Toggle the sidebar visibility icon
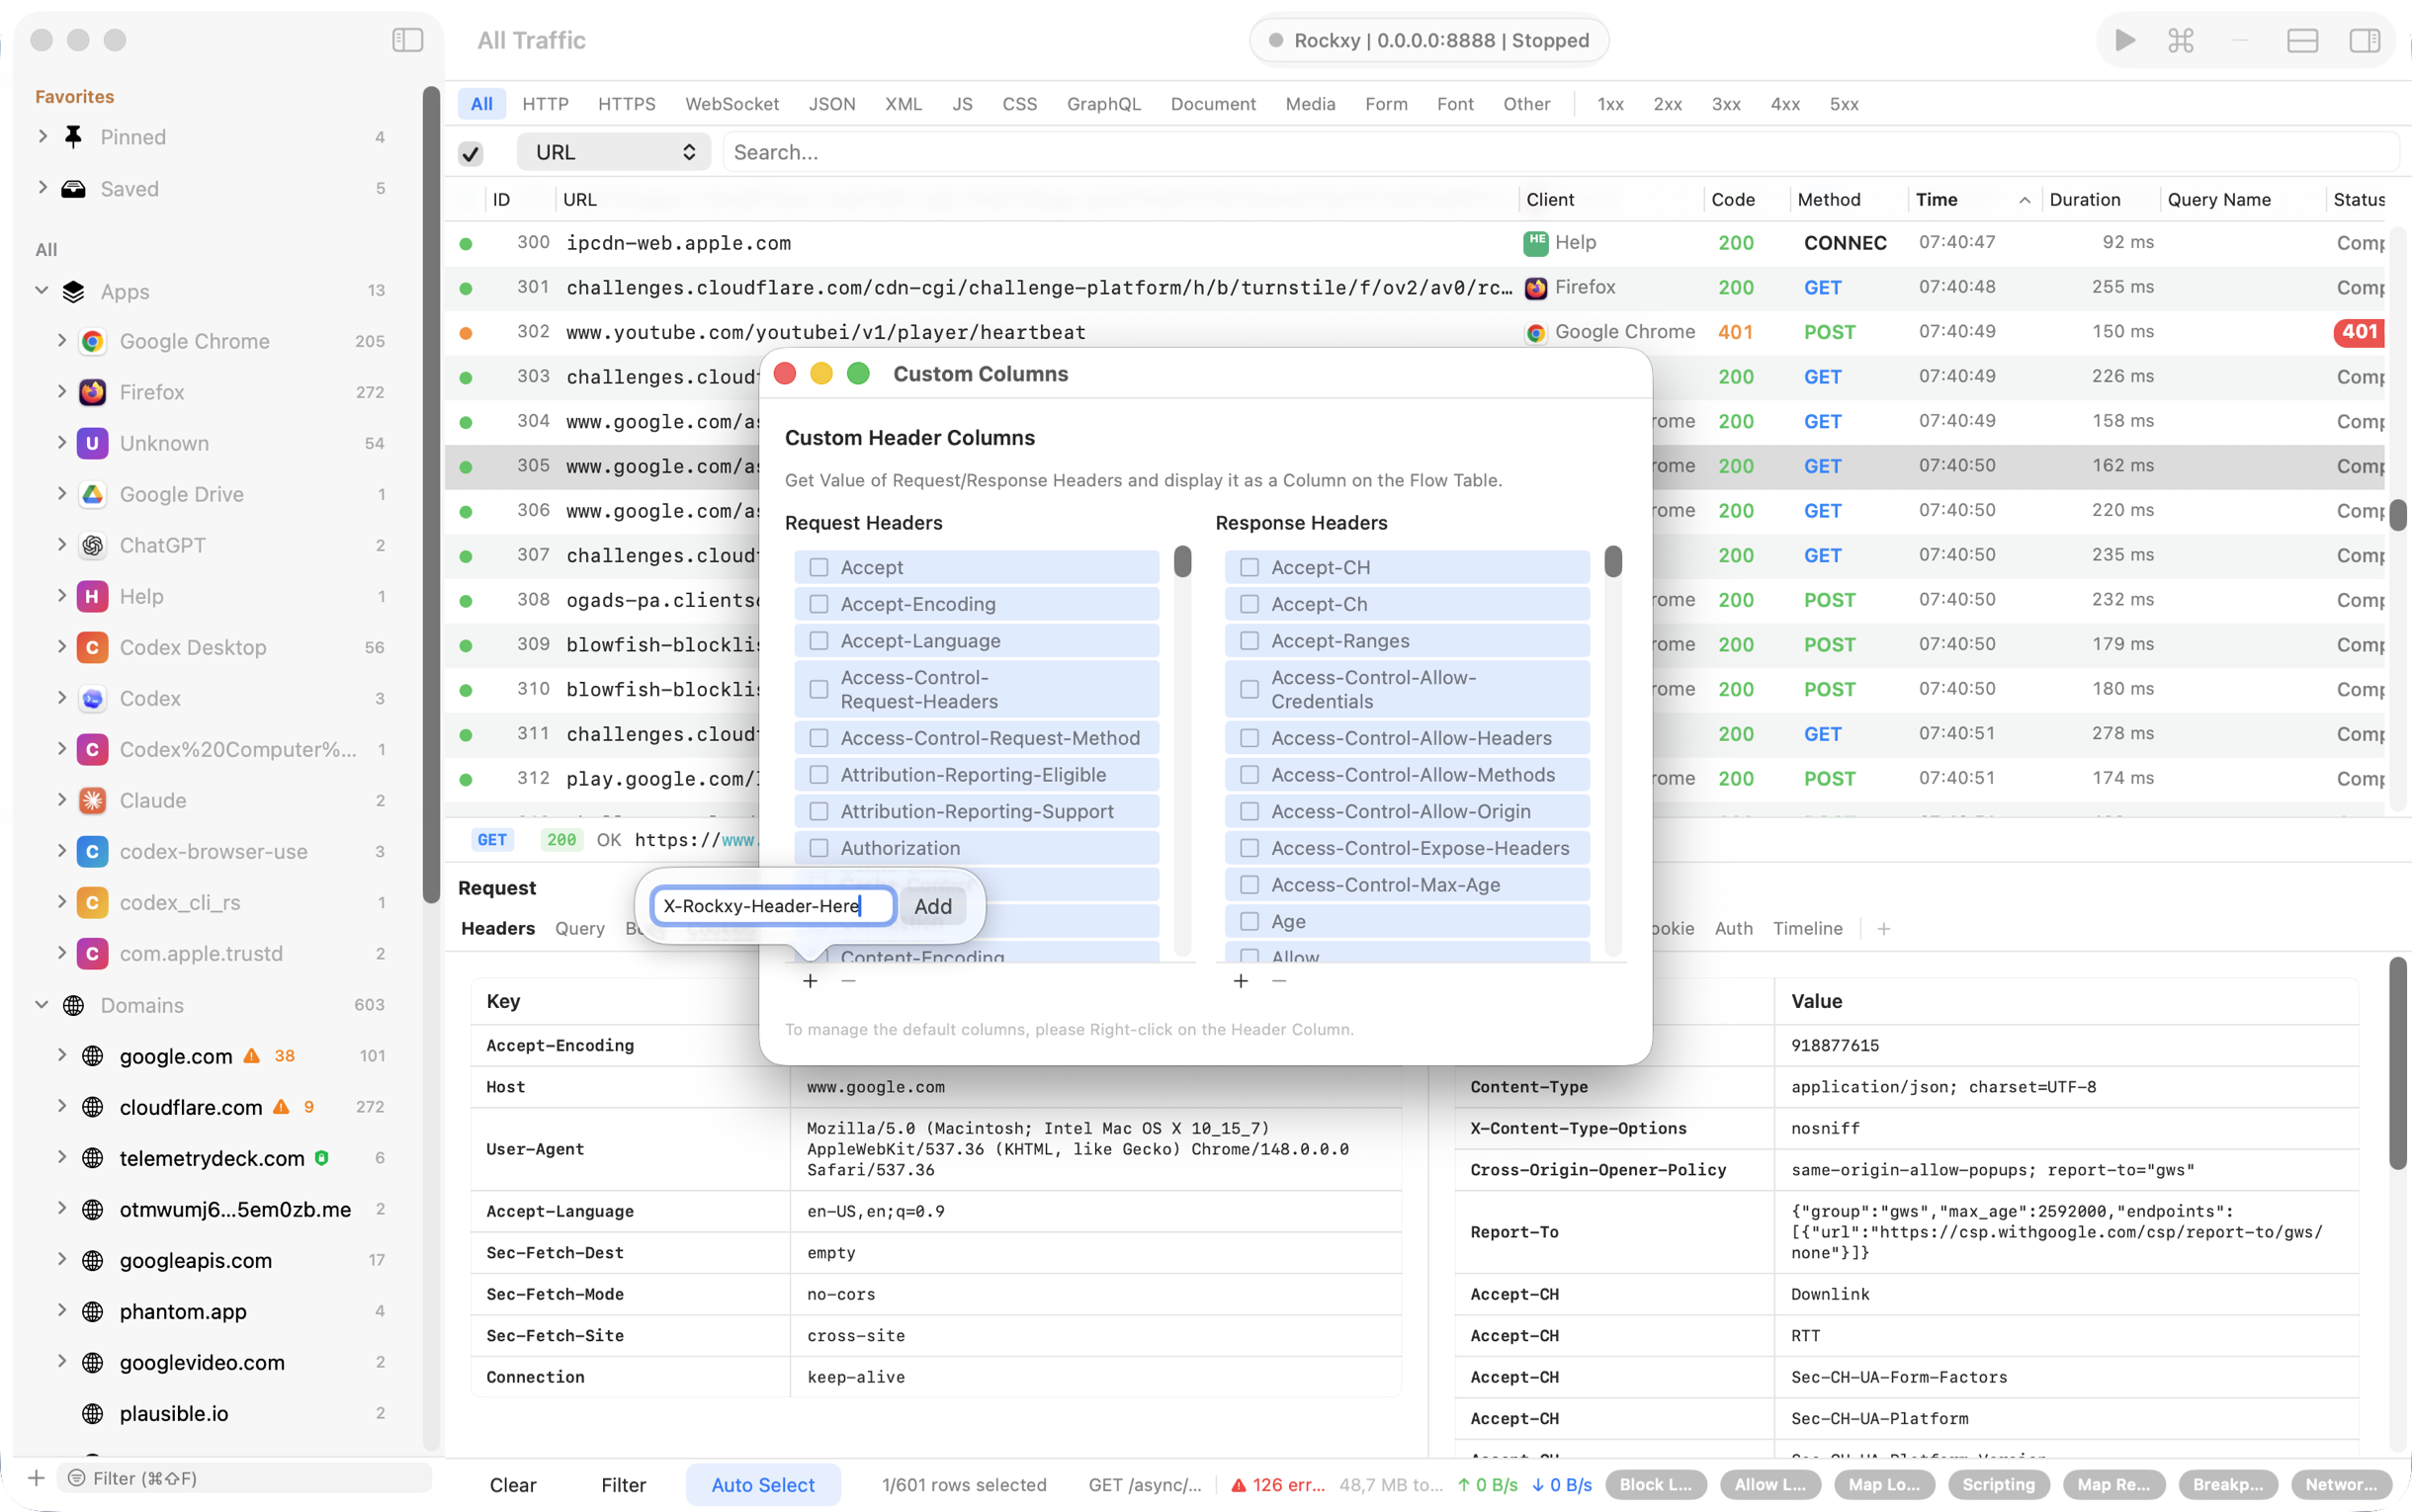2412x1512 pixels. tap(407, 40)
